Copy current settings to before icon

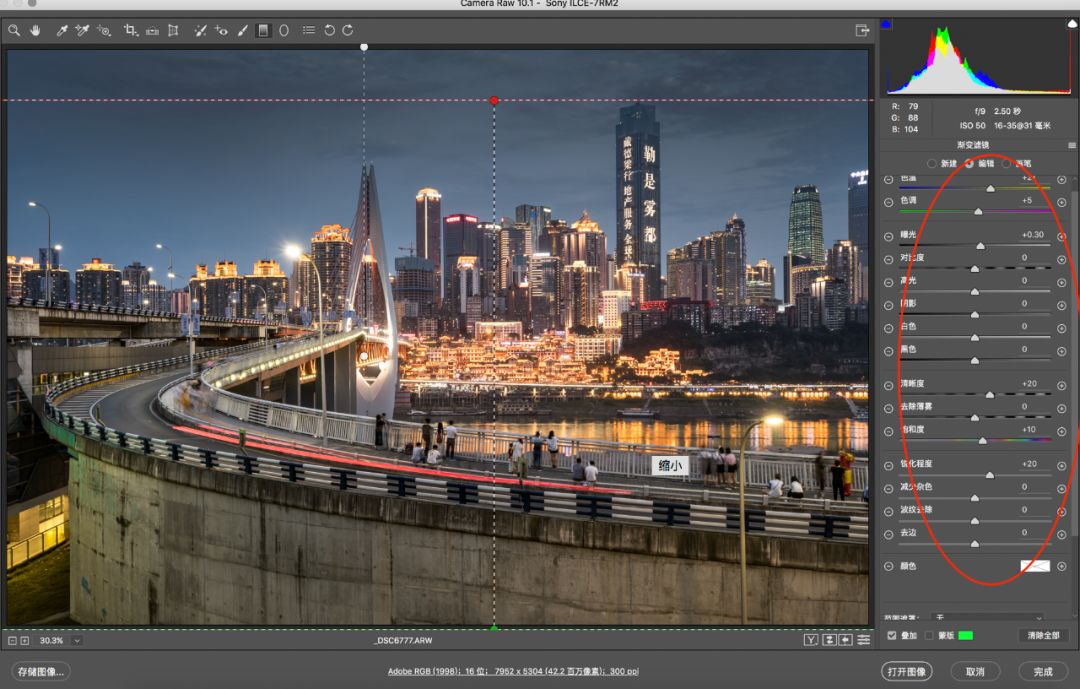(846, 640)
